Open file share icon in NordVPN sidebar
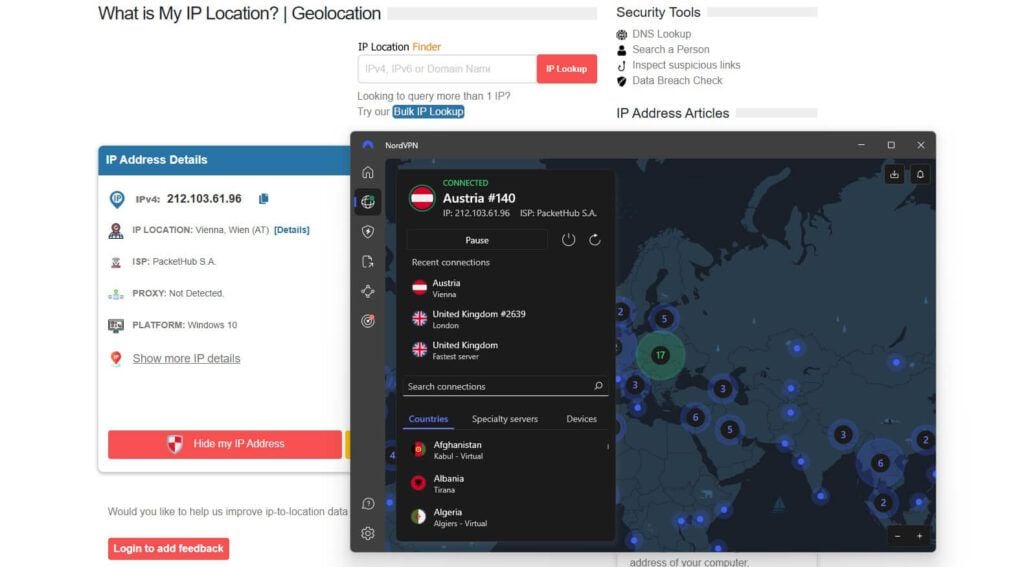The width and height of the screenshot is (1024, 567). [368, 262]
